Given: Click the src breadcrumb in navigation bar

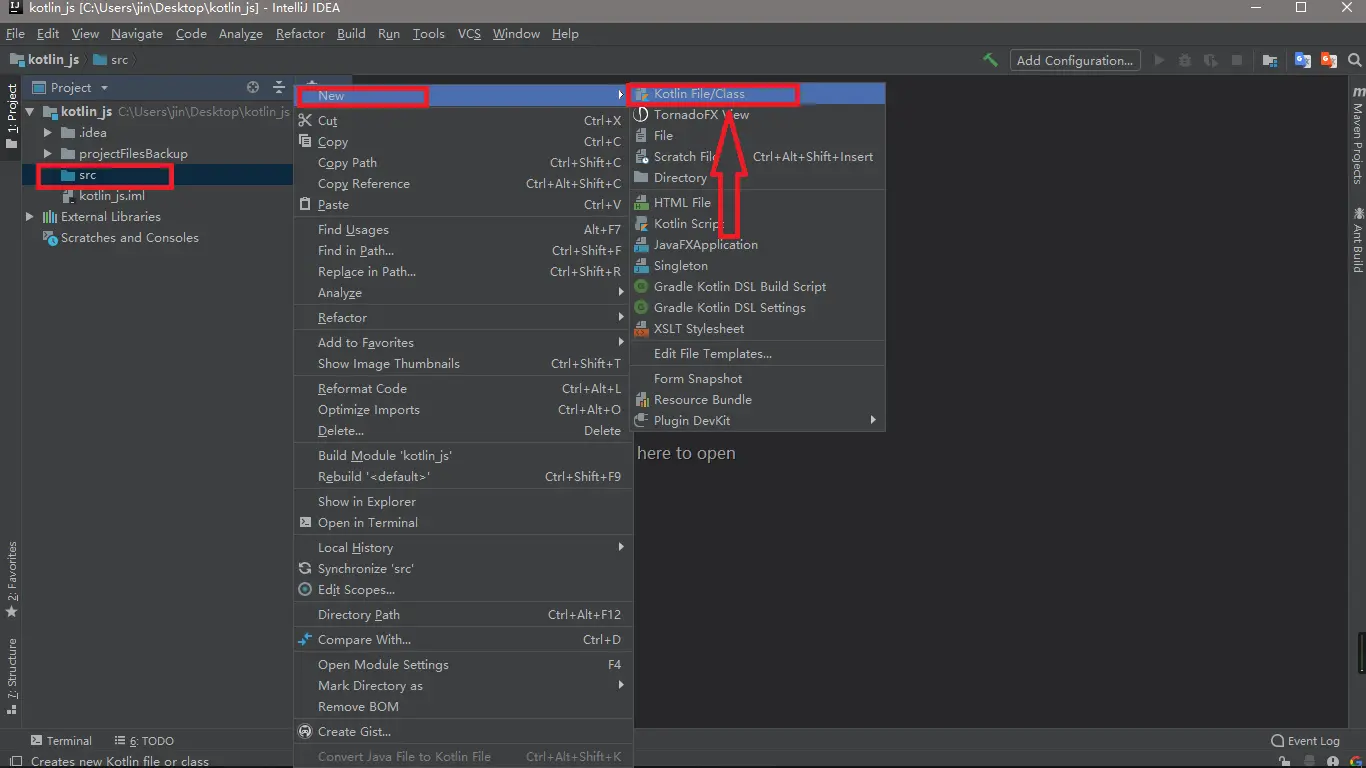Looking at the screenshot, I should coord(111,60).
